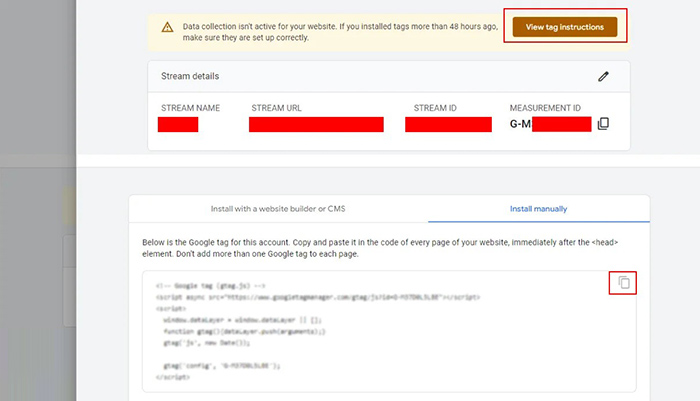This screenshot has width=700, height=401.
Task: Select the Install manually tab
Action: 538,209
